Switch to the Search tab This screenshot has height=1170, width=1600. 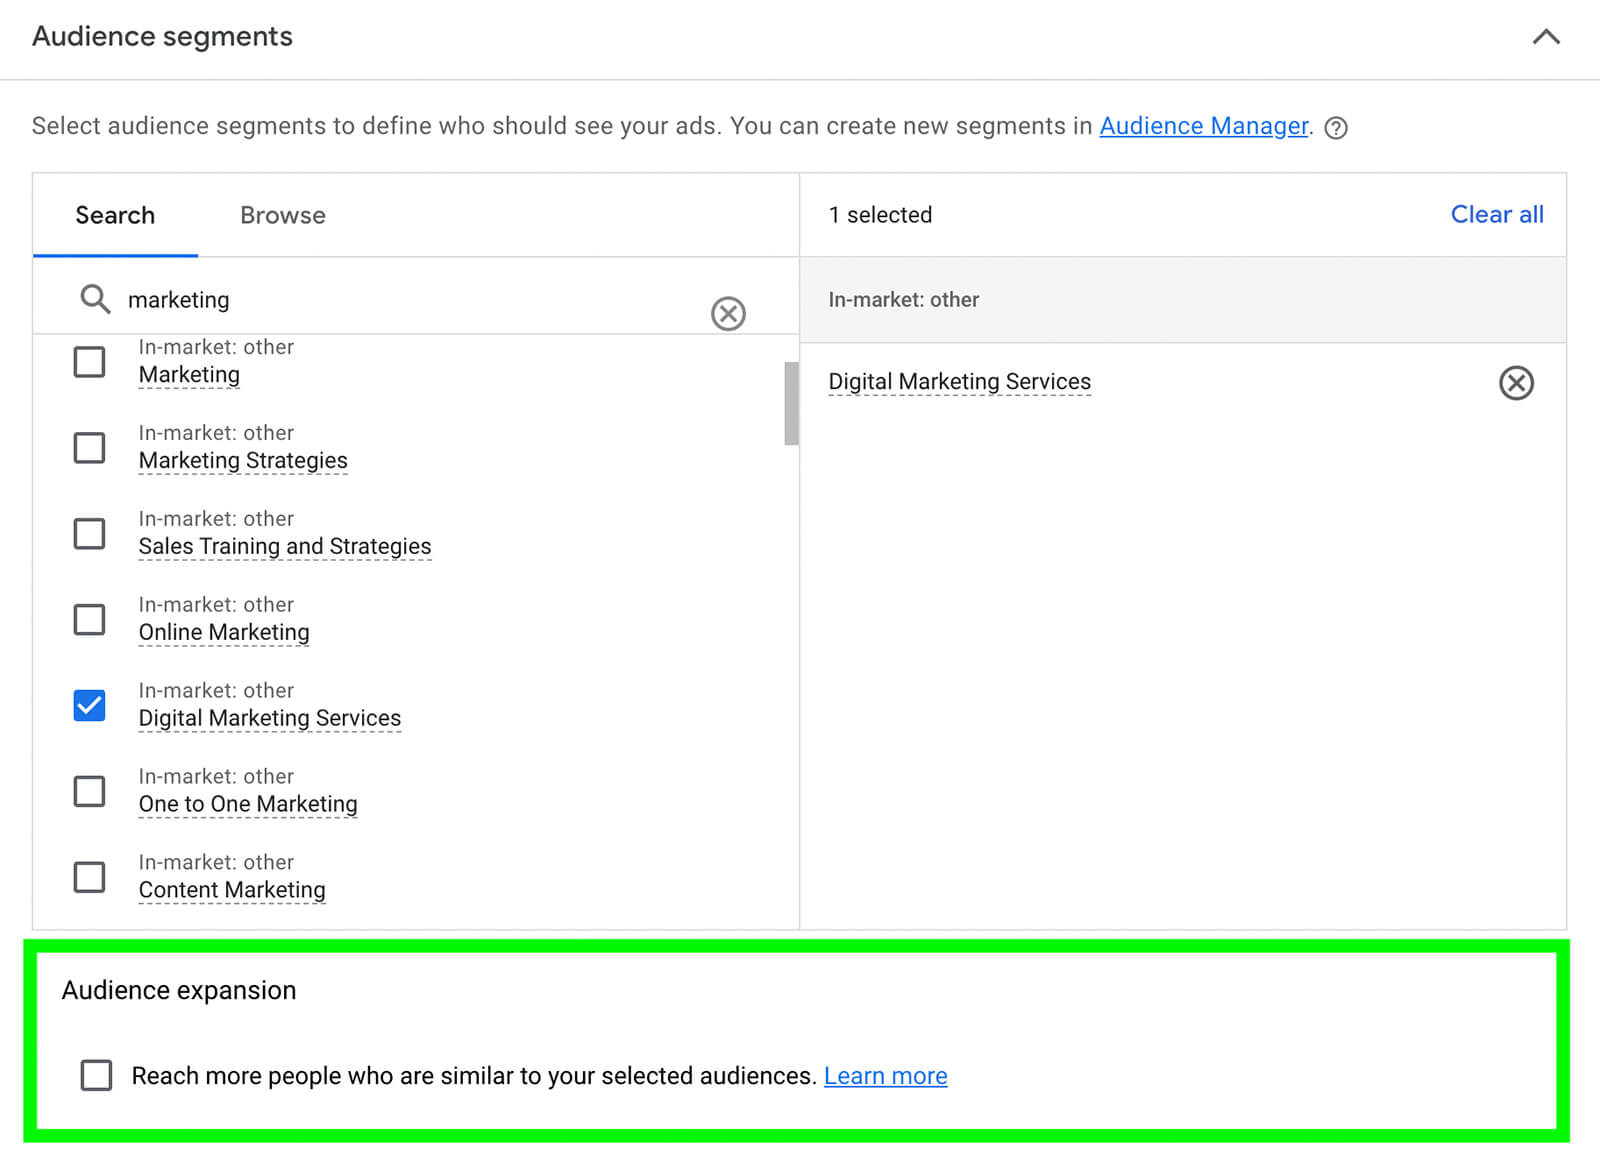115,215
